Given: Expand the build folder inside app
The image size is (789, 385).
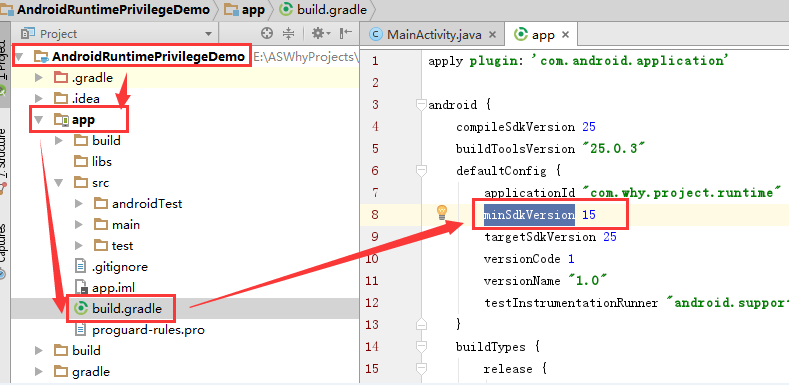Looking at the screenshot, I should point(59,140).
